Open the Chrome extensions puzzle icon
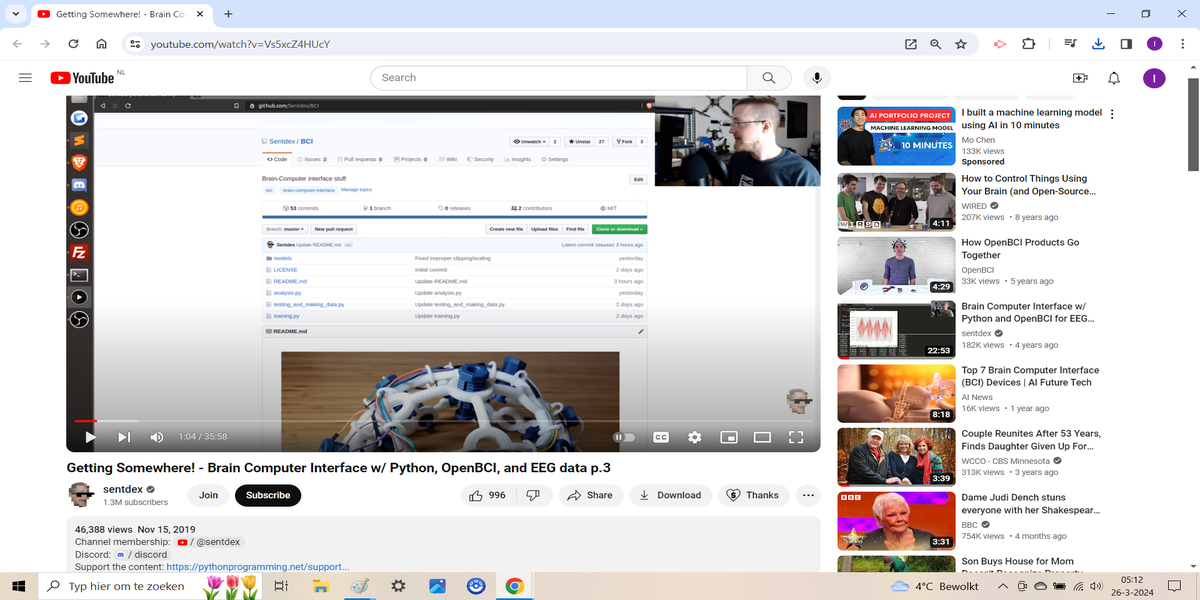Screen dimensions: 1200x600 pos(1028,44)
